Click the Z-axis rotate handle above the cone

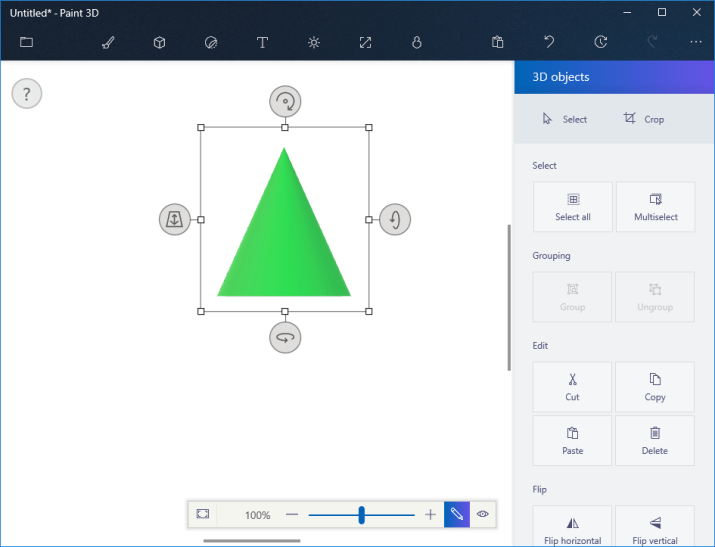coord(285,101)
